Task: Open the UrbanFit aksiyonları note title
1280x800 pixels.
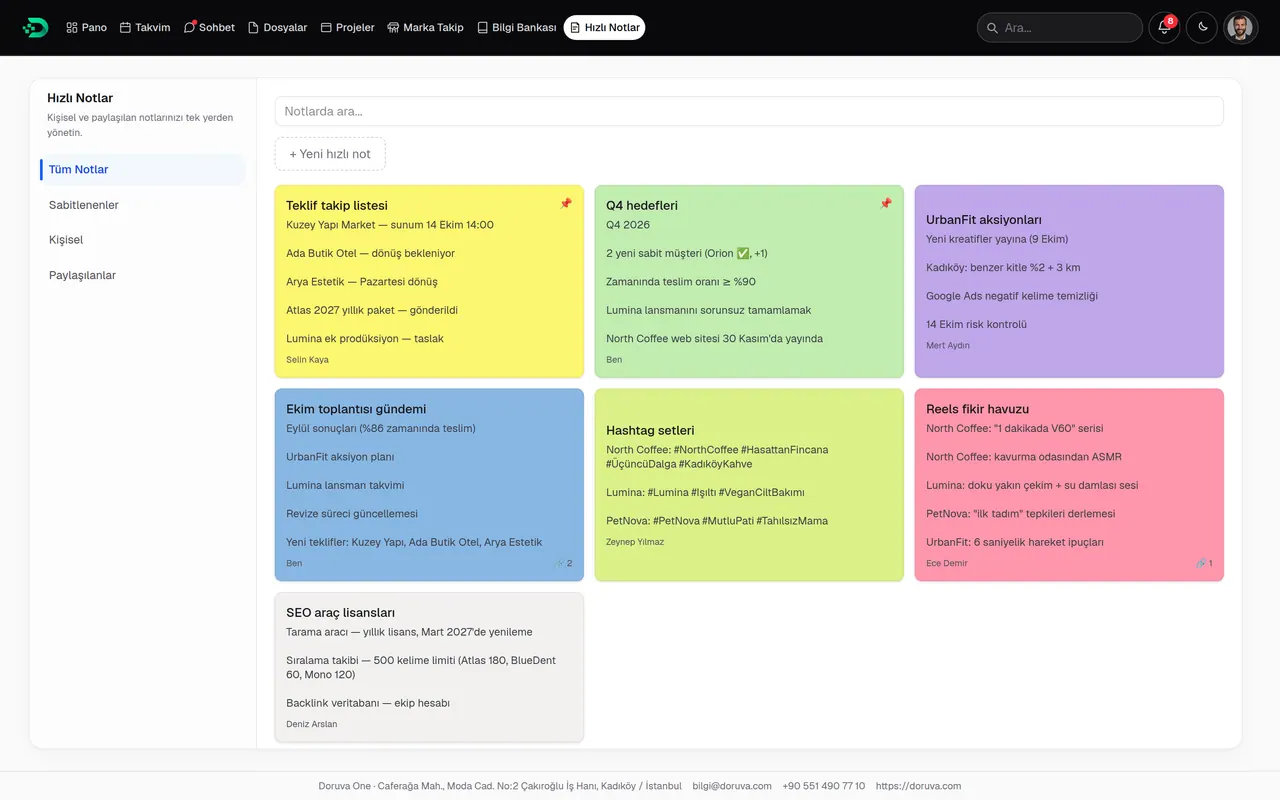Action: click(x=984, y=219)
